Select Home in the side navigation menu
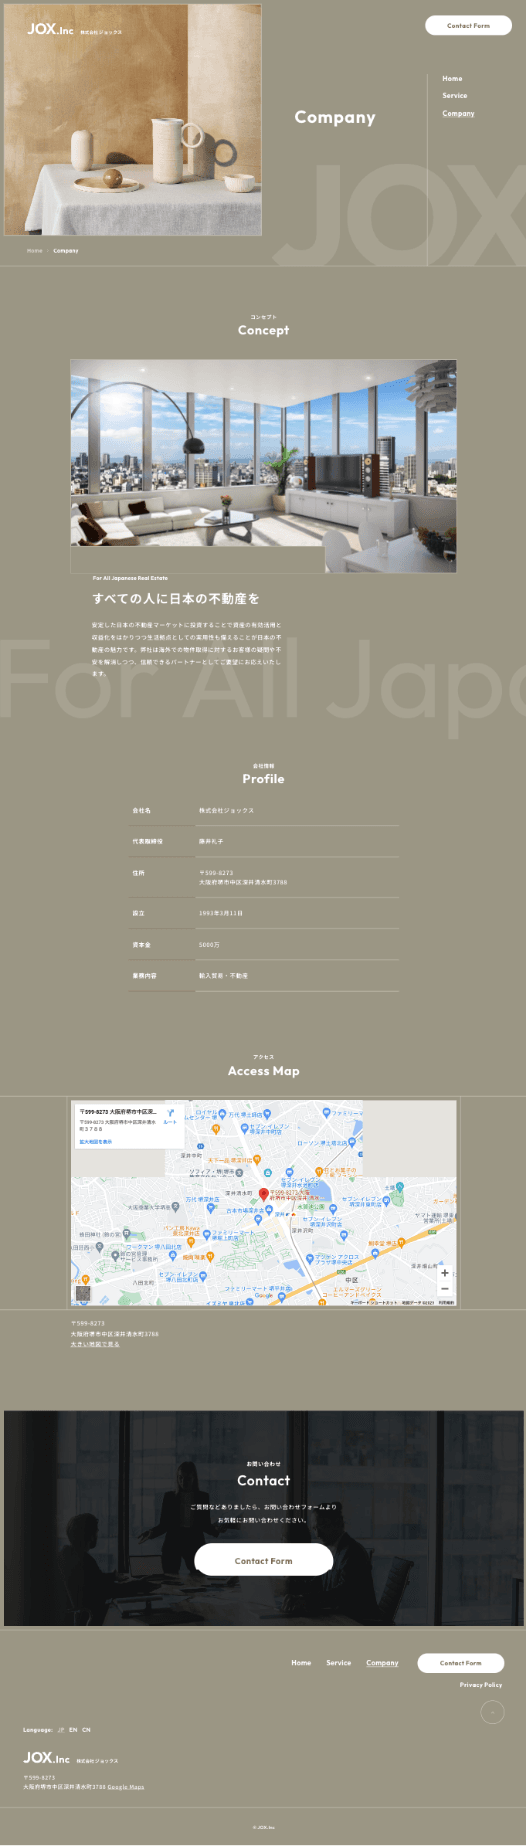This screenshot has width=526, height=1846. pyautogui.click(x=452, y=78)
